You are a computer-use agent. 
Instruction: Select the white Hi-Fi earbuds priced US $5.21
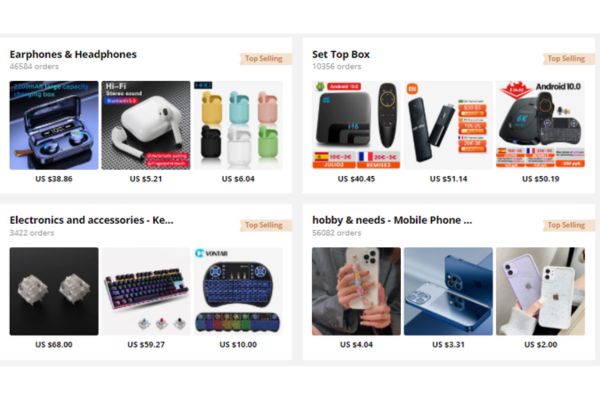pyautogui.click(x=146, y=125)
